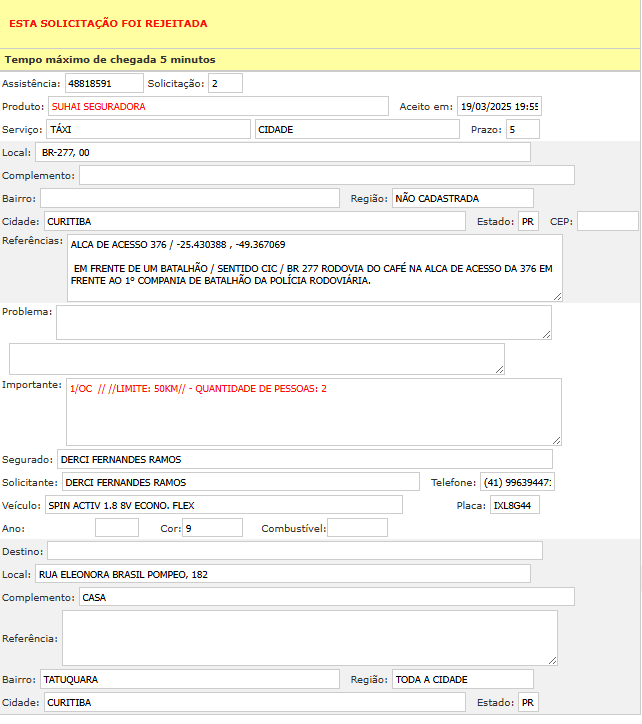The height and width of the screenshot is (724, 642).
Task: Click the Importante text area with red text
Action: point(314,411)
